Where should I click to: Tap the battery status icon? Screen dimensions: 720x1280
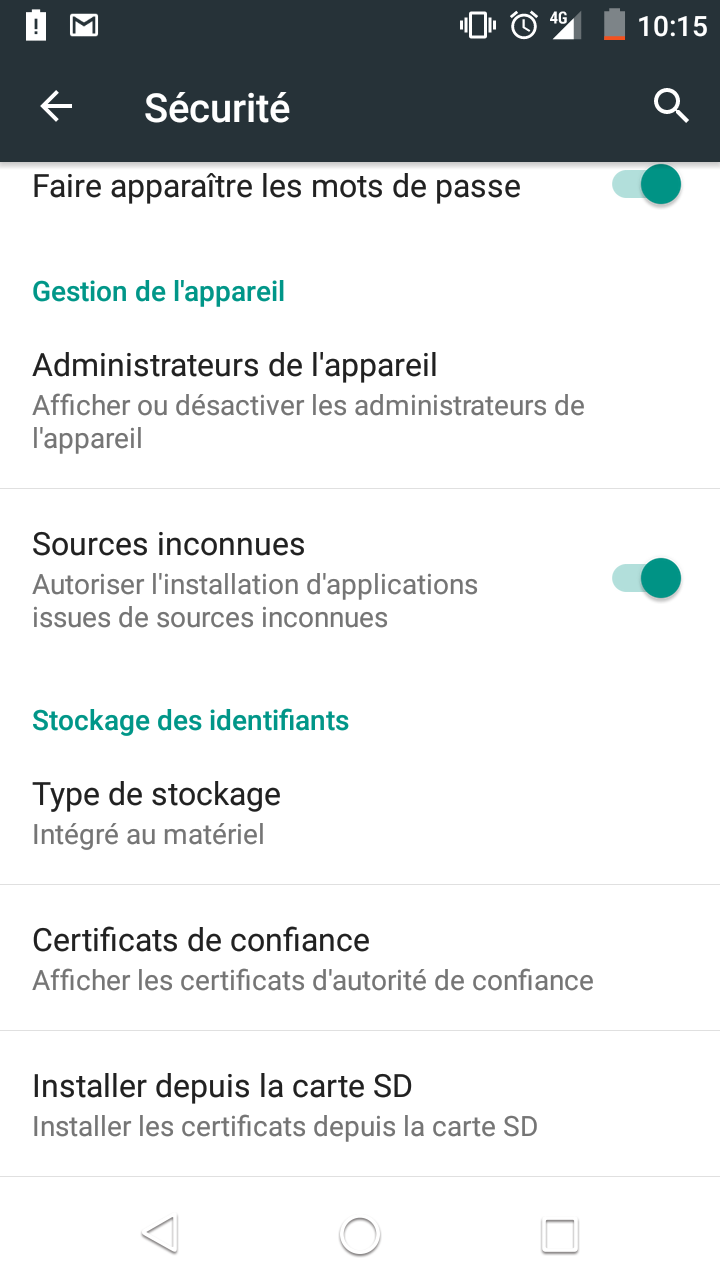(614, 25)
